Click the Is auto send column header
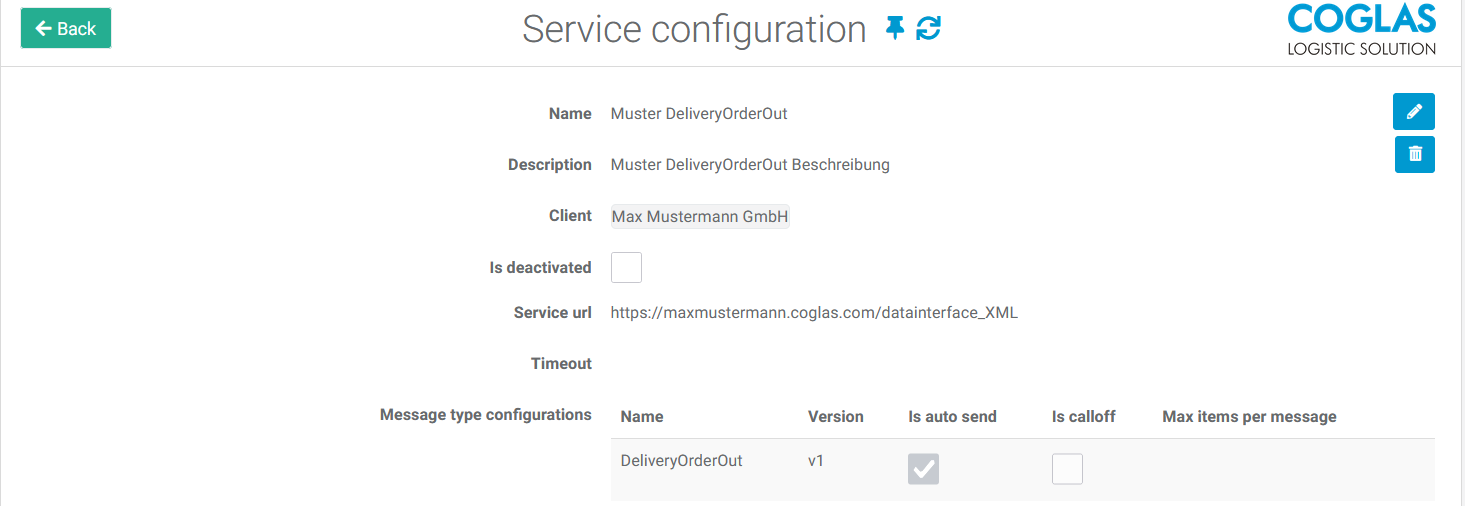 tap(952, 416)
